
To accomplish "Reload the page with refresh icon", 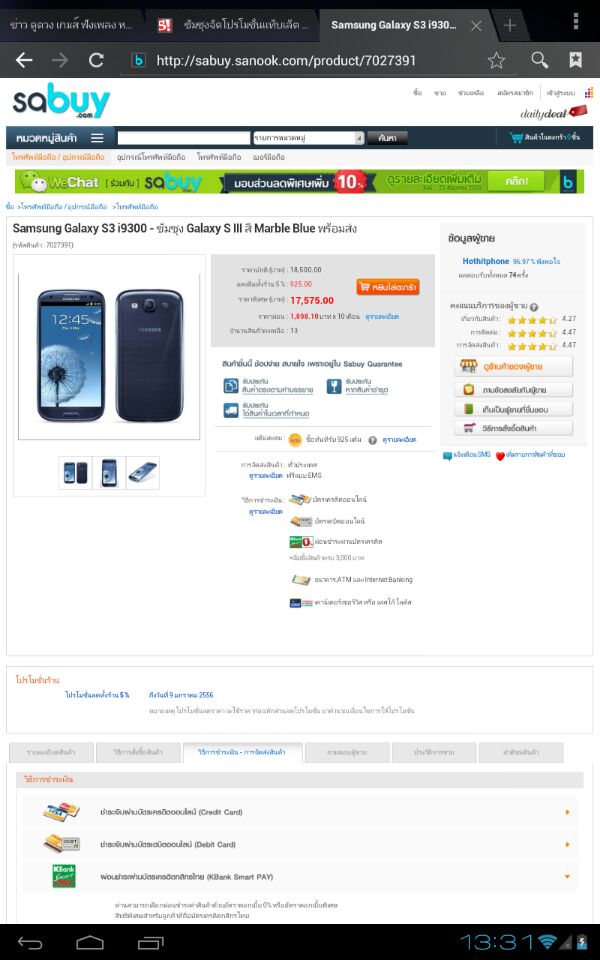I will (96, 60).
